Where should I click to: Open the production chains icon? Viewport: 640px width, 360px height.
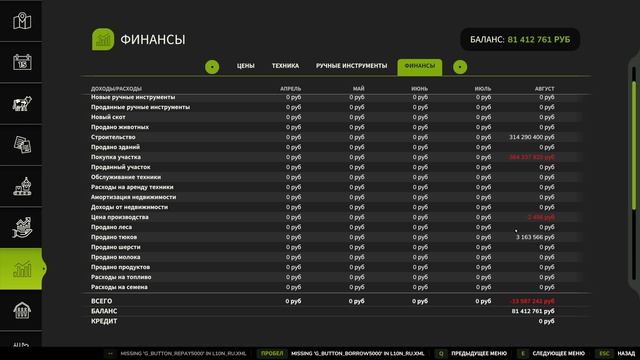click(x=22, y=186)
